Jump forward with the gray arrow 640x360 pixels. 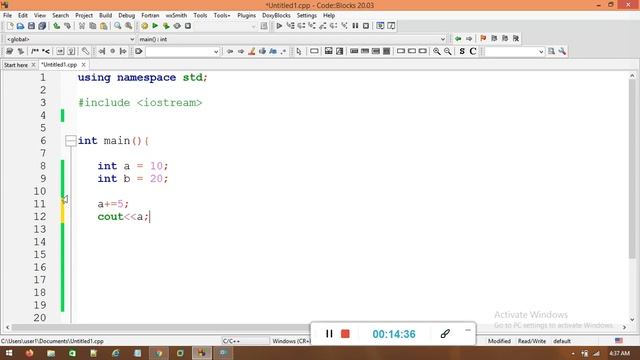(x=469, y=39)
